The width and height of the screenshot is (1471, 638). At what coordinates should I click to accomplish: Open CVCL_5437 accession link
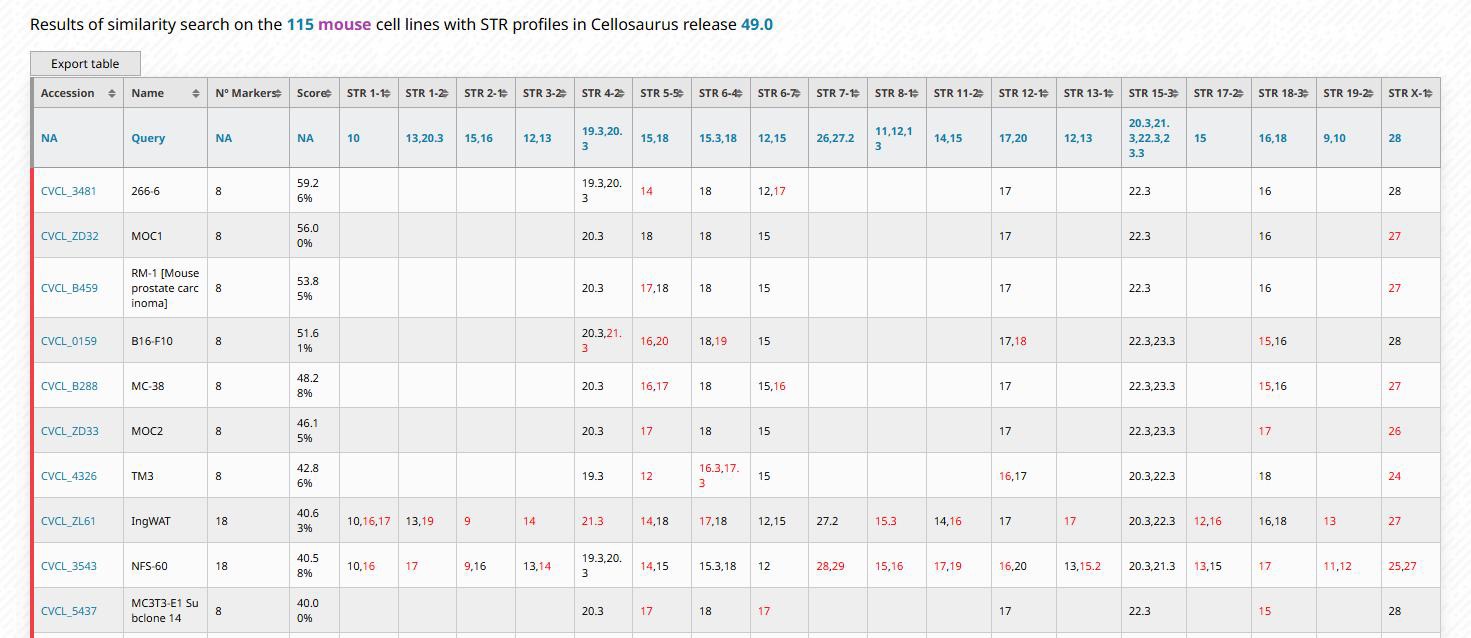tap(69, 611)
